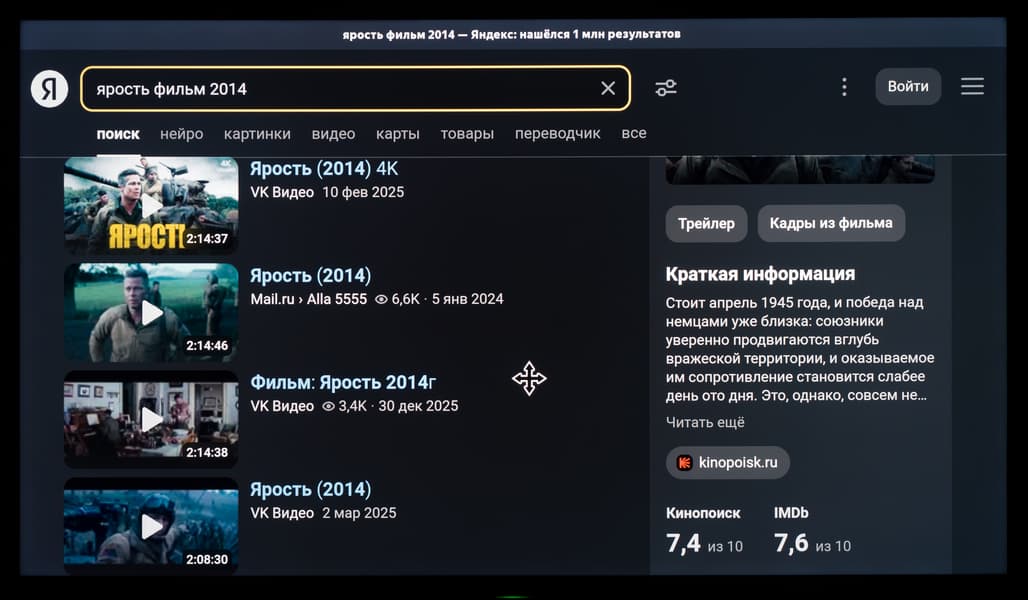Image resolution: width=1028 pixels, height=600 pixels.
Task: Open search filter settings icon
Action: 666,88
